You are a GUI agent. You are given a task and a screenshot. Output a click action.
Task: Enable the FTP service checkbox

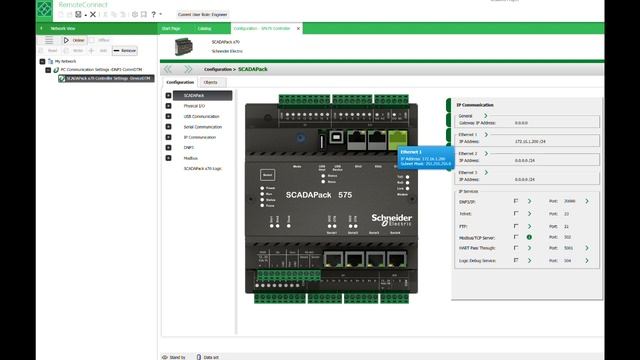tap(516, 226)
